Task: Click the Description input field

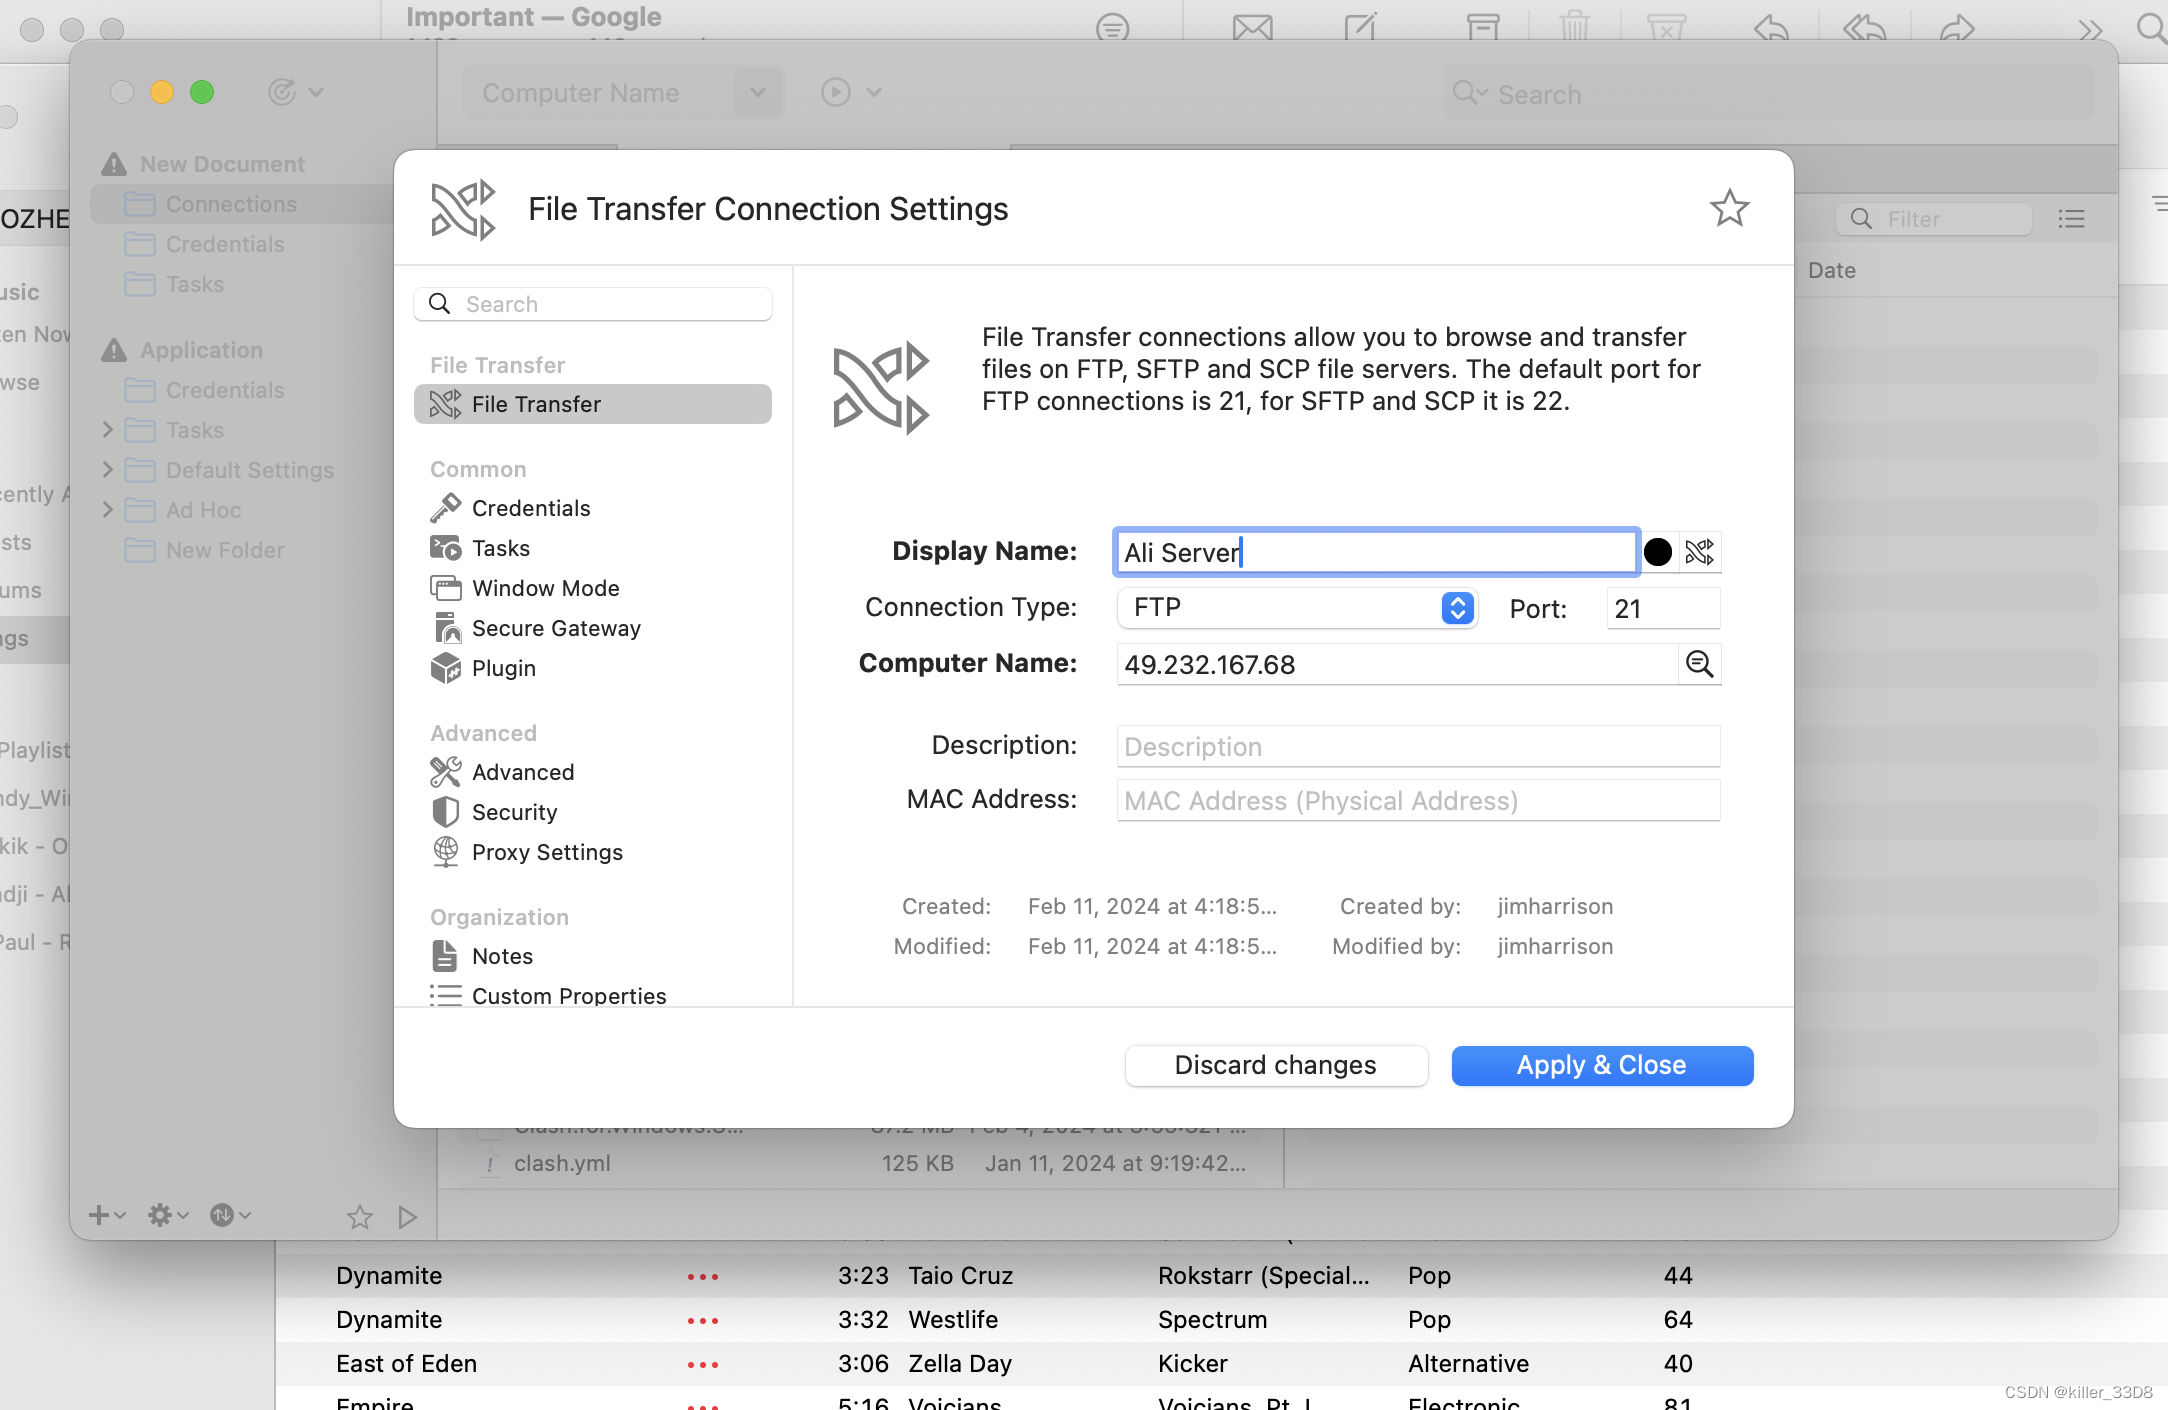Action: coord(1417,746)
